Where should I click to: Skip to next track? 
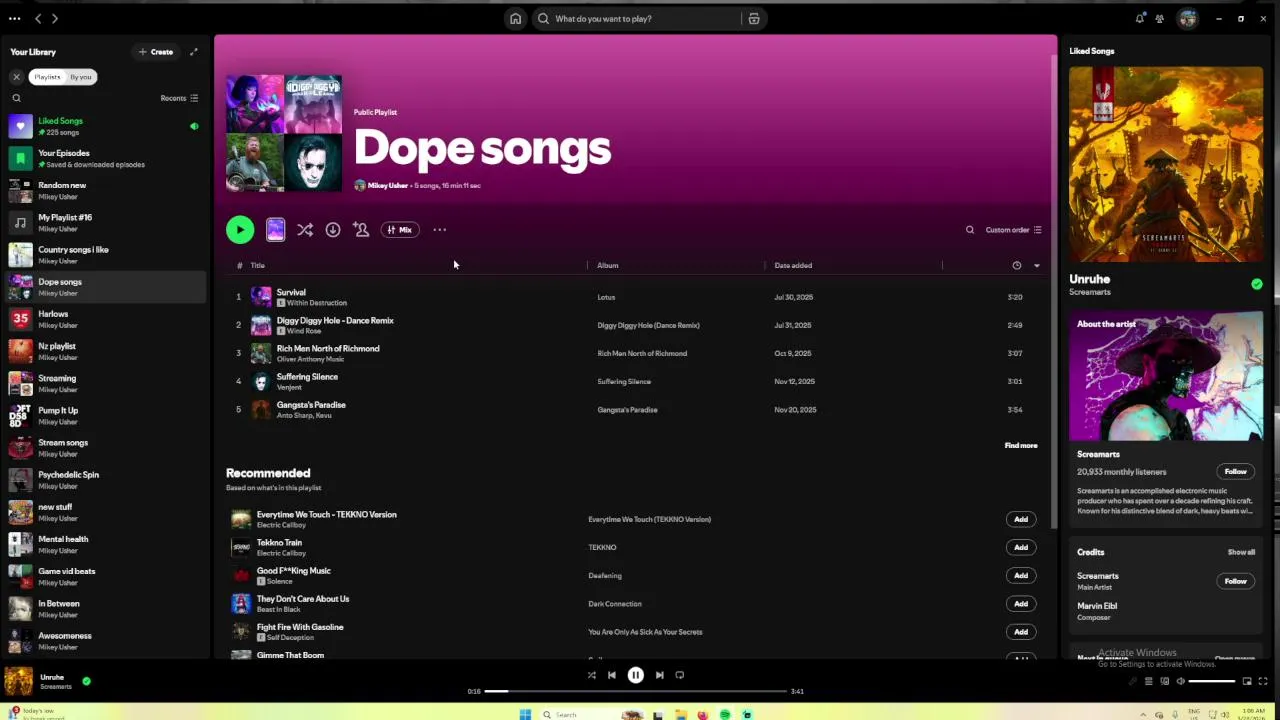click(x=659, y=675)
